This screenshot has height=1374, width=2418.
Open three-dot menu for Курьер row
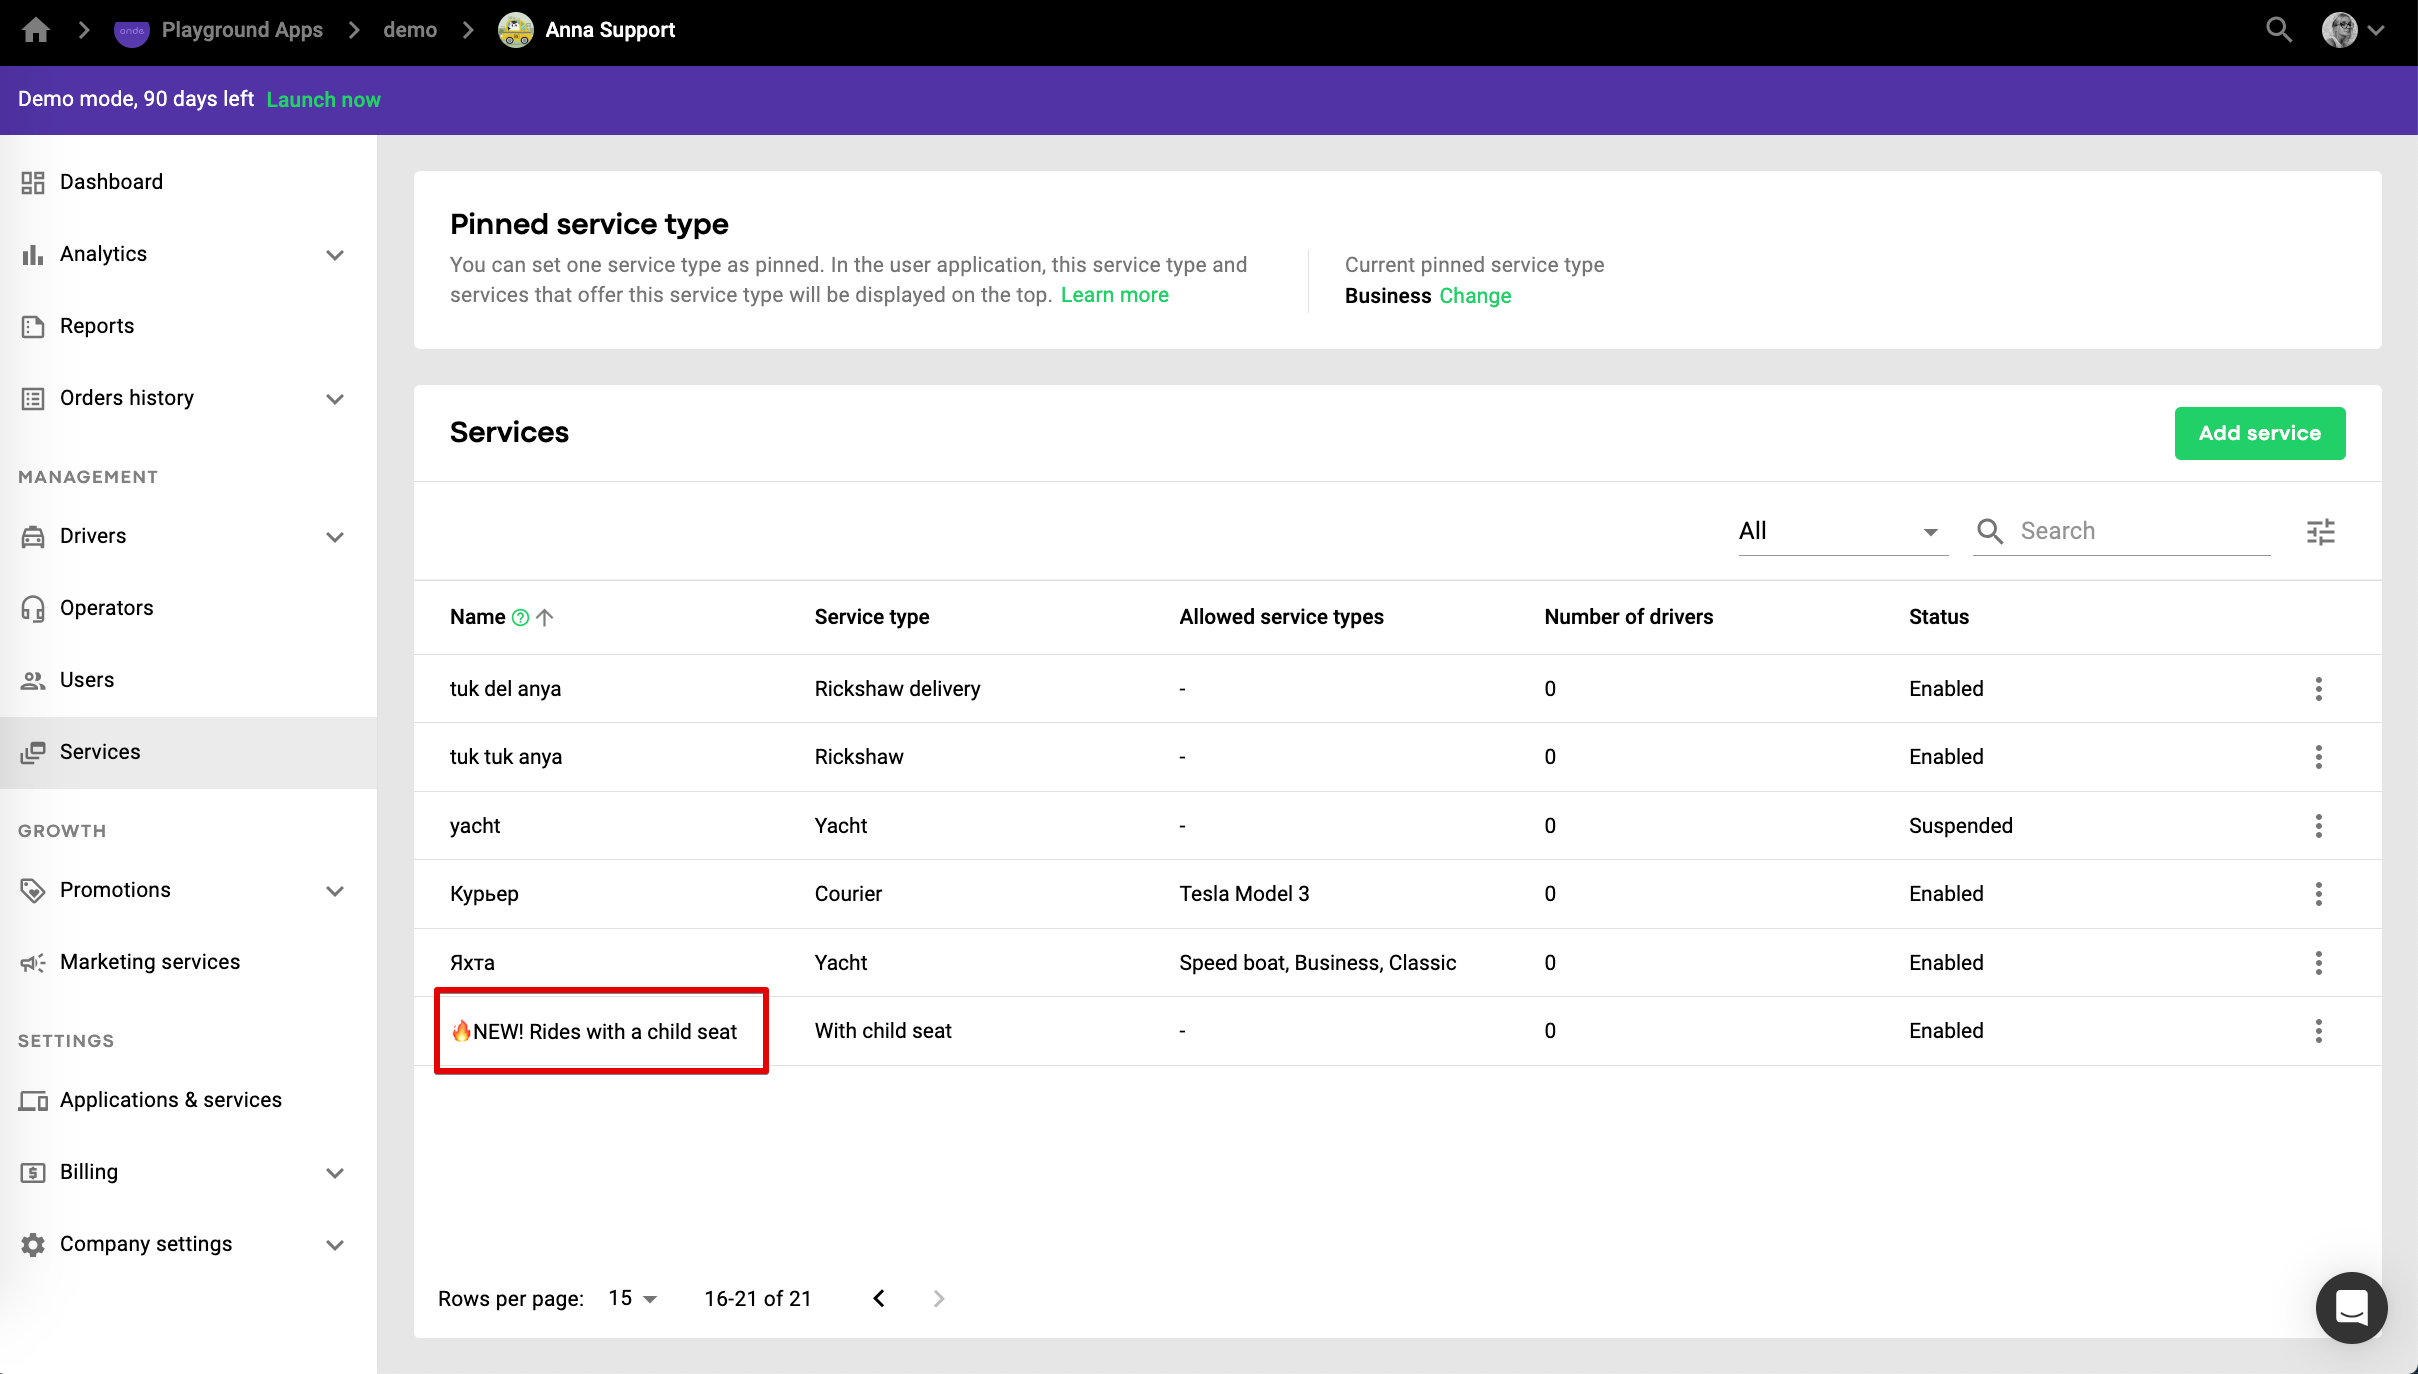click(x=2318, y=894)
